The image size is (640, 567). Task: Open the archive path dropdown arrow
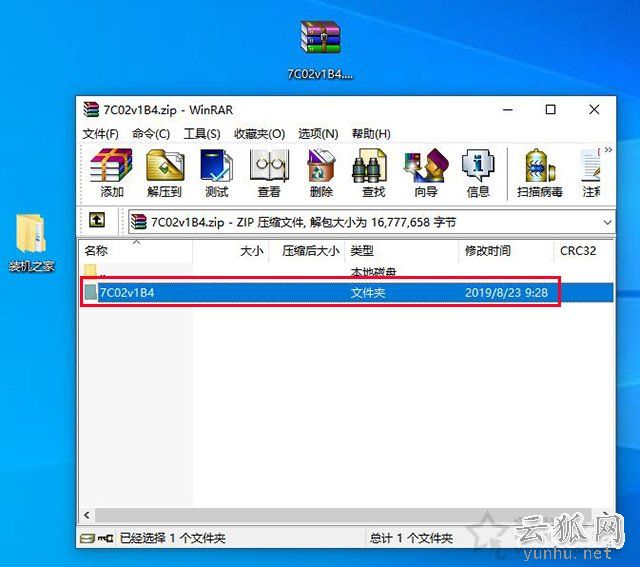[x=607, y=222]
